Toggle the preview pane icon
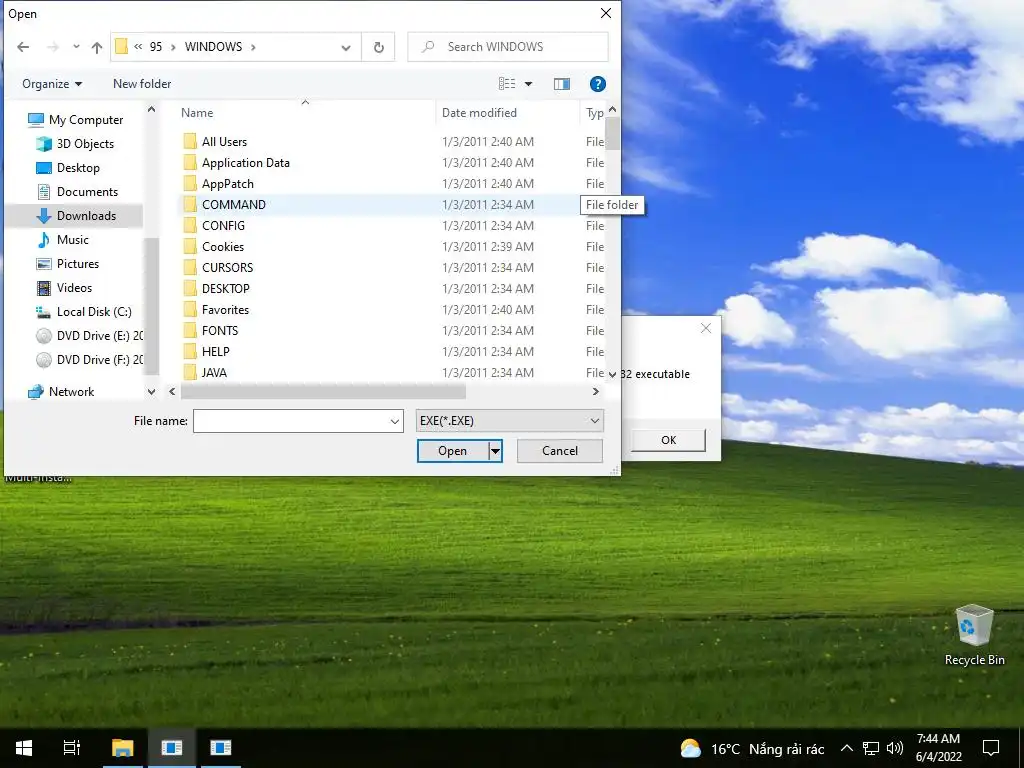This screenshot has width=1024, height=768. pos(562,84)
